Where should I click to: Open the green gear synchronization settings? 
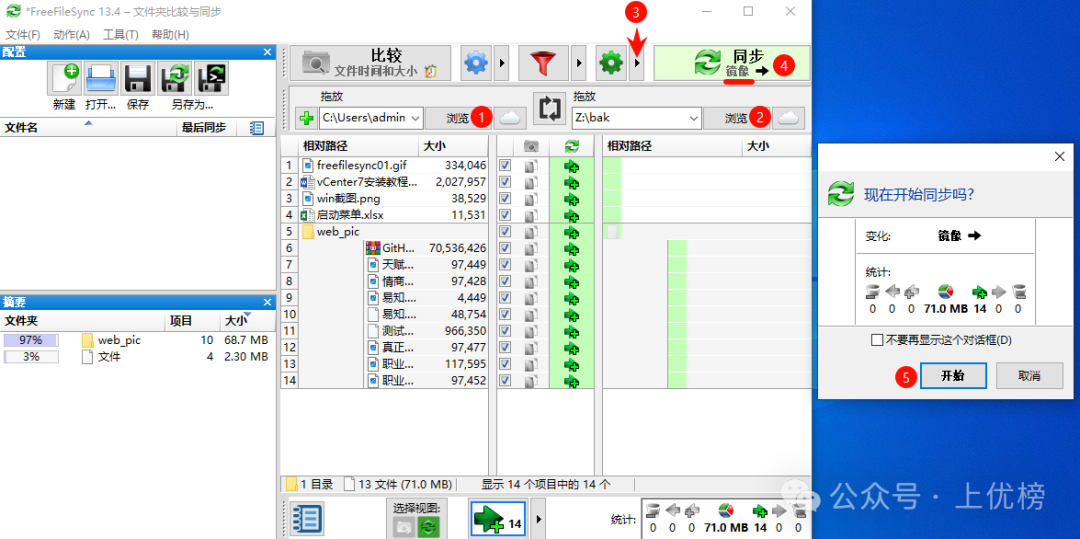click(610, 63)
